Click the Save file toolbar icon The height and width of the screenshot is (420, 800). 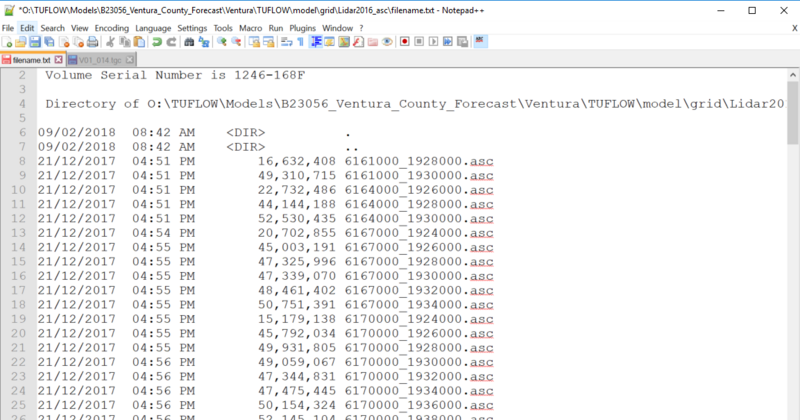[35, 43]
